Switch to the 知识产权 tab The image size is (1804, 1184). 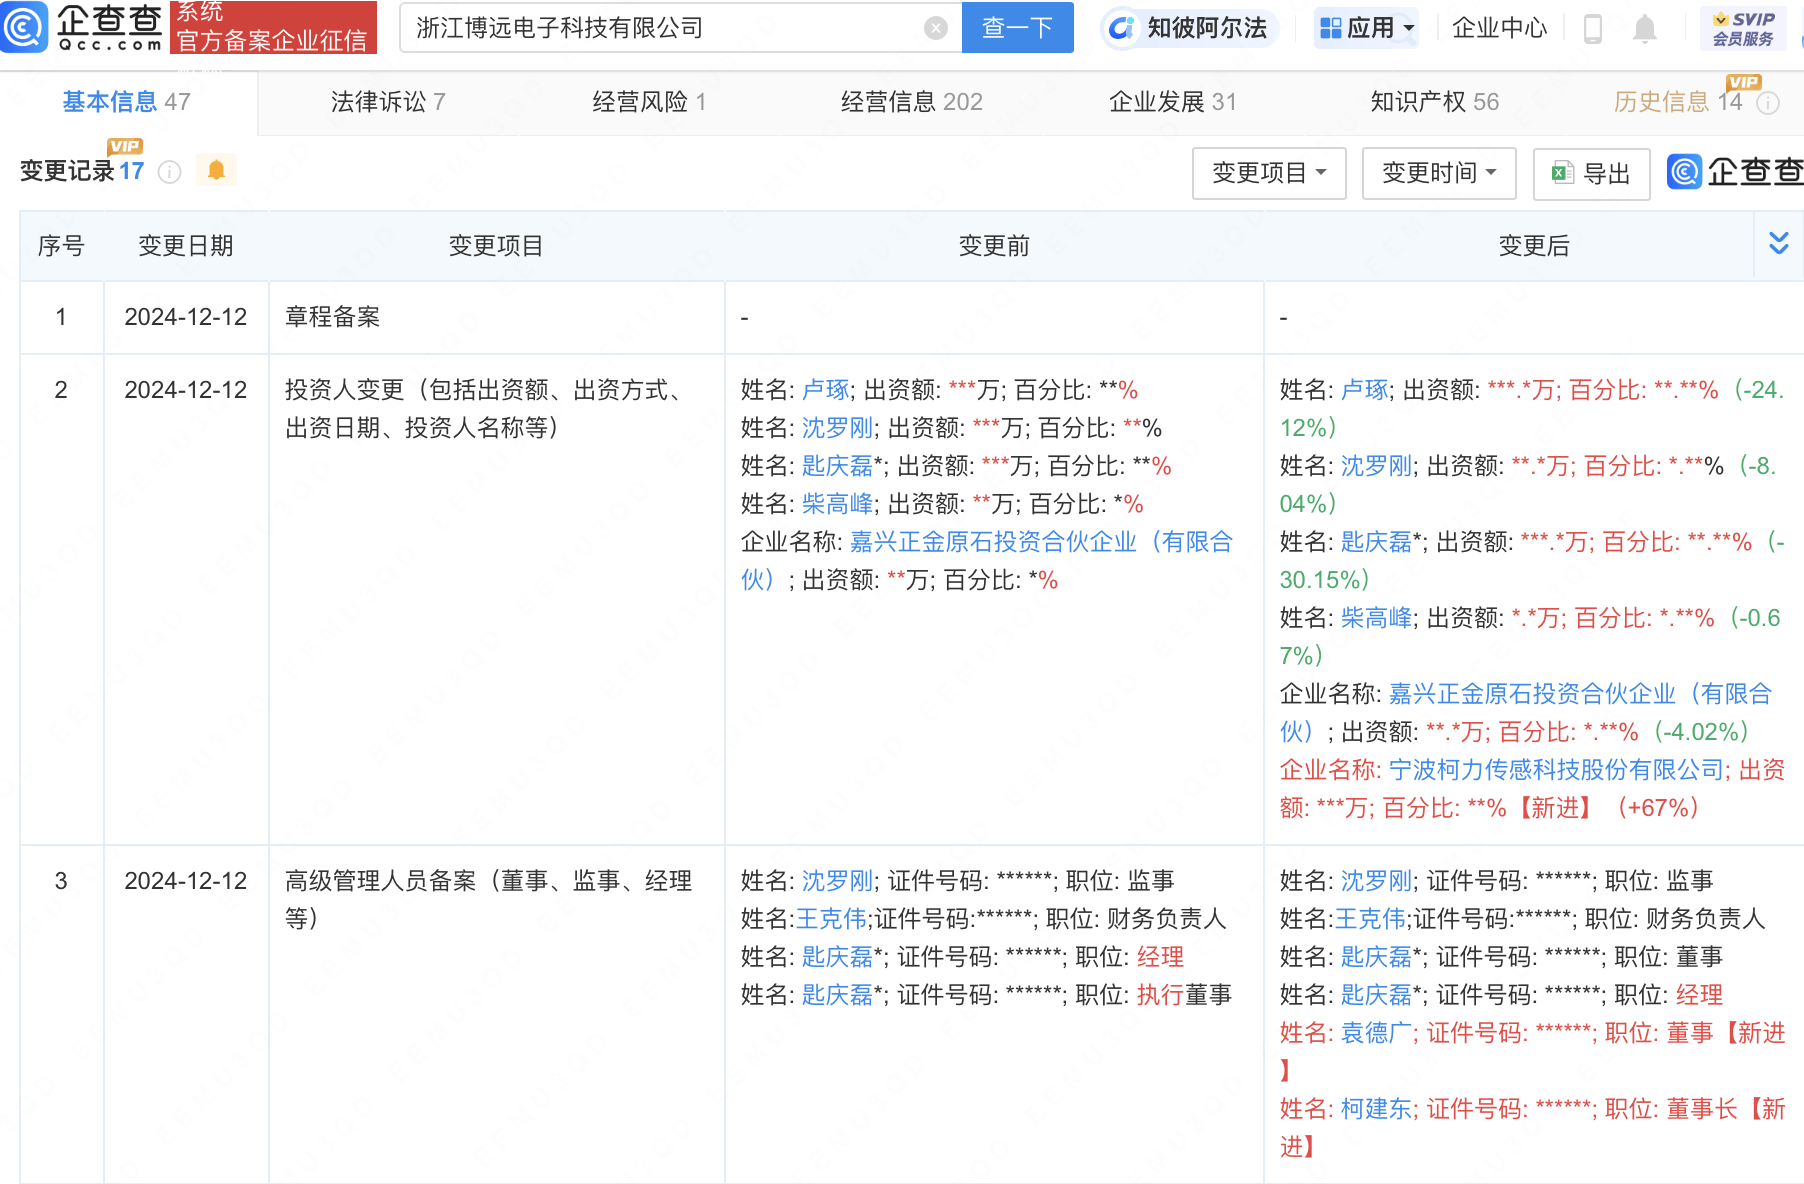click(1435, 102)
